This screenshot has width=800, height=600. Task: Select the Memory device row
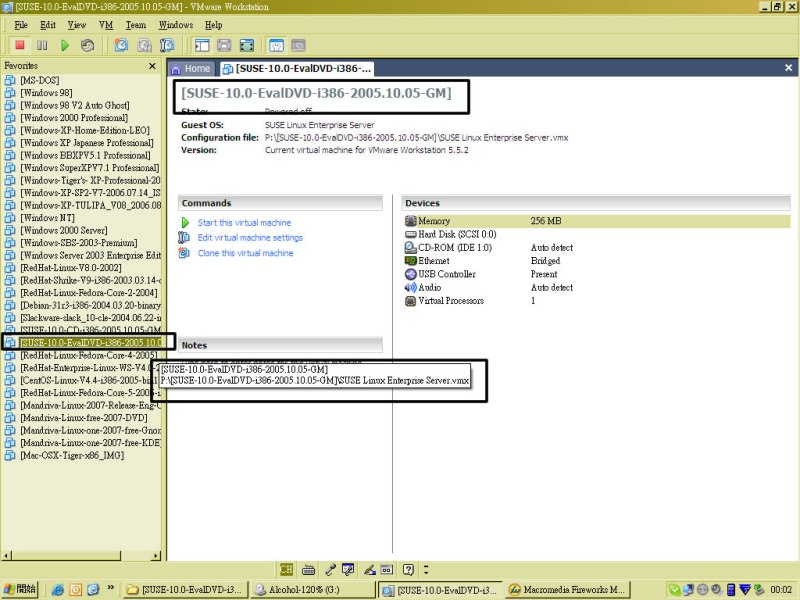click(x=597, y=221)
